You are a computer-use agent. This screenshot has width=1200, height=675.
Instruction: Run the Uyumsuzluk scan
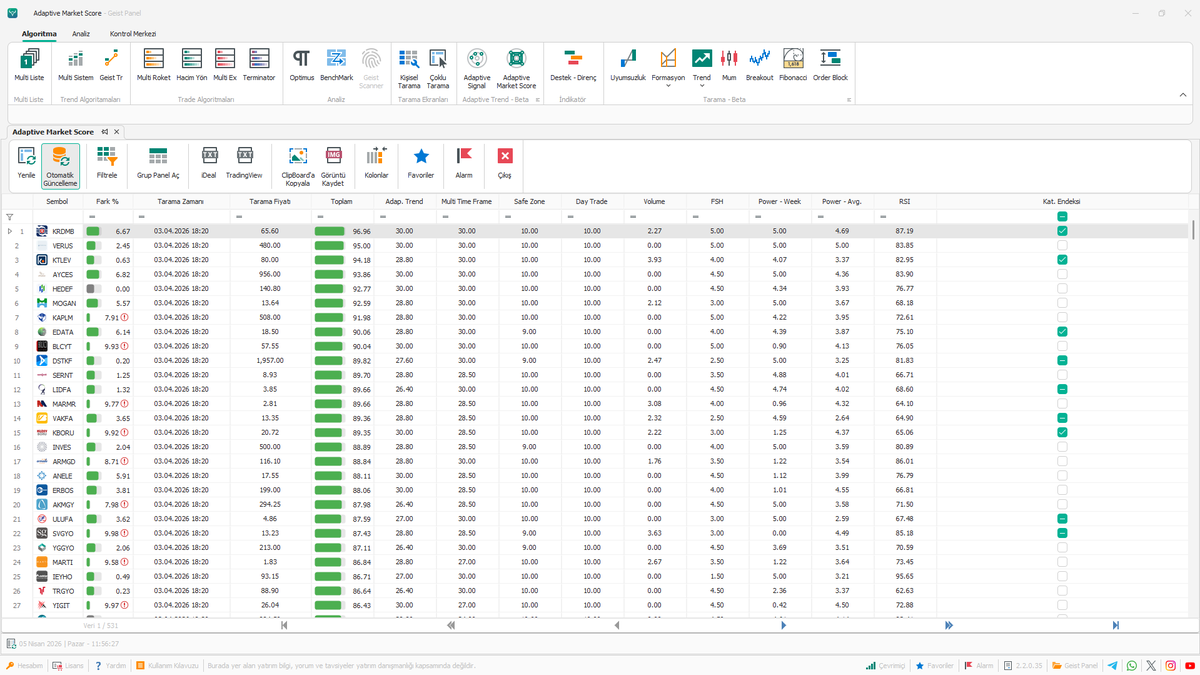[x=629, y=65]
